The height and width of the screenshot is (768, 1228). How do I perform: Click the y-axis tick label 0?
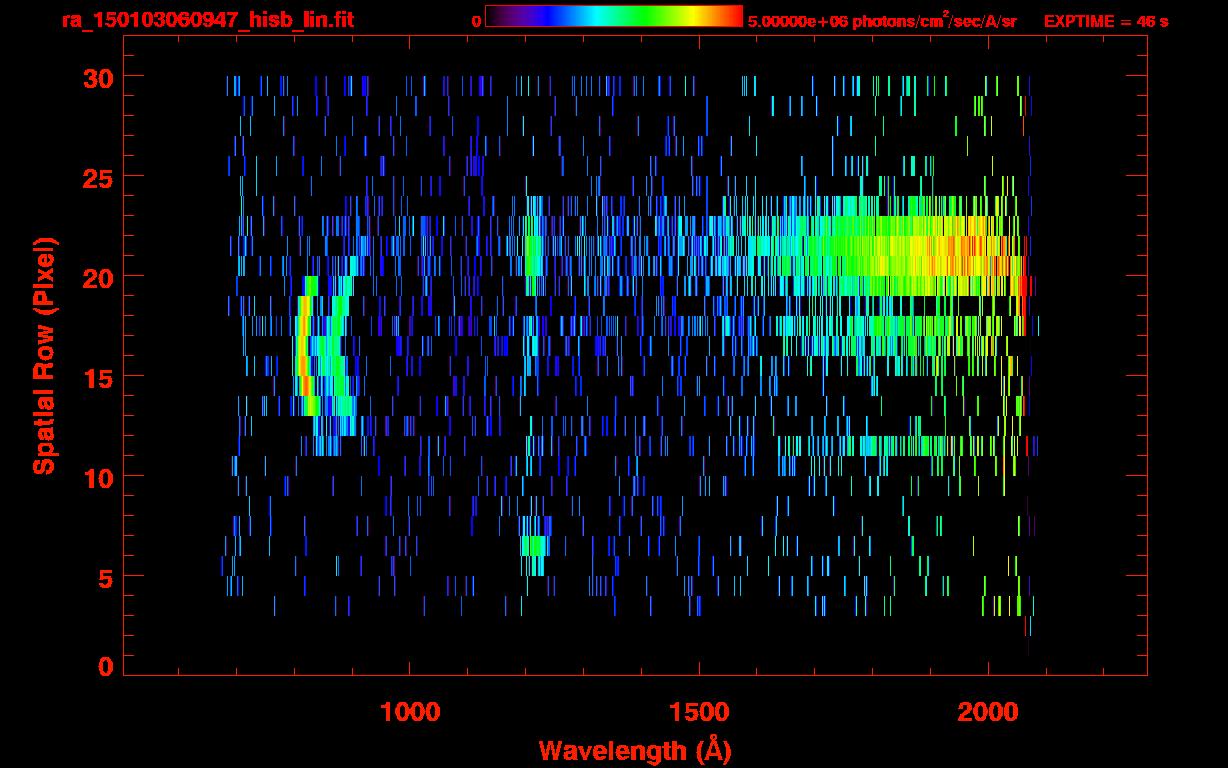106,667
